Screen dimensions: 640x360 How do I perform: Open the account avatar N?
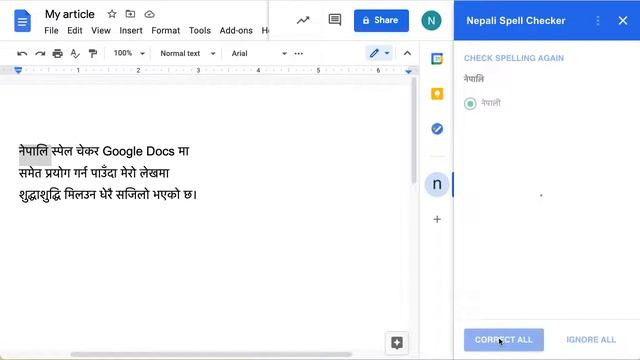[431, 20]
